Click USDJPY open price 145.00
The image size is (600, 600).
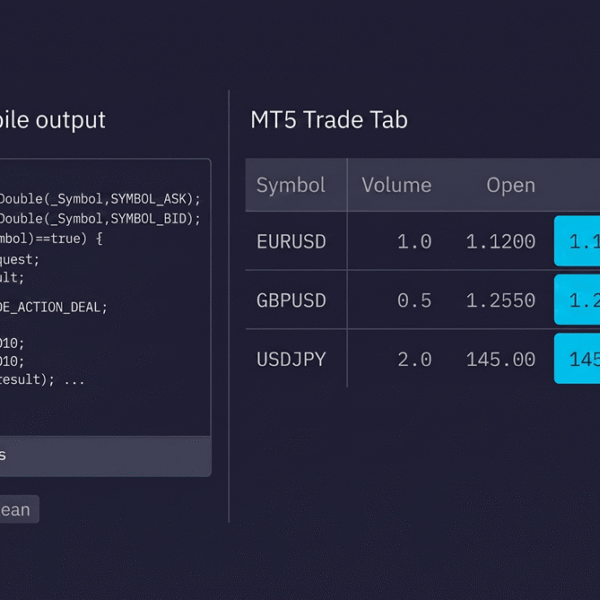[x=501, y=359]
